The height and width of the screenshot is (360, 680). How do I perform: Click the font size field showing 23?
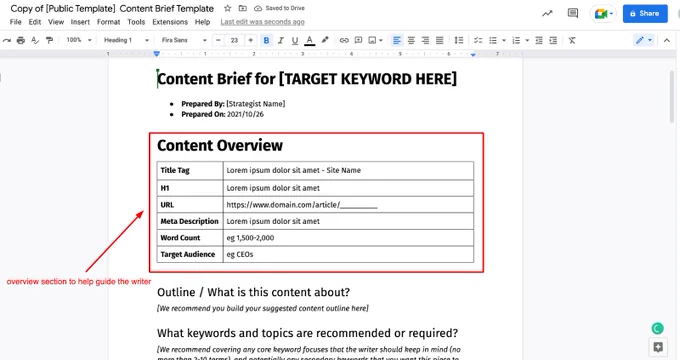pos(234,40)
